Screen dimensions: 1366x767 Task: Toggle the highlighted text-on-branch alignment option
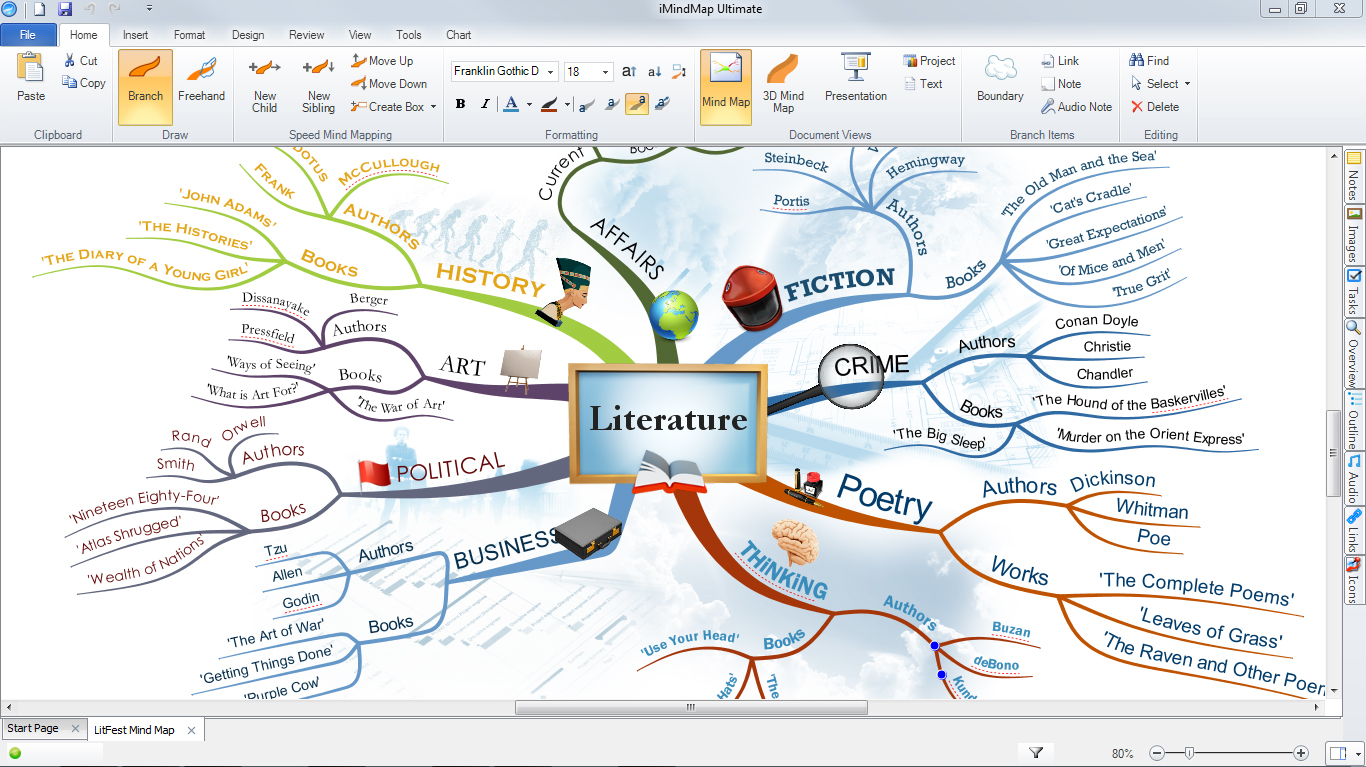coord(637,103)
